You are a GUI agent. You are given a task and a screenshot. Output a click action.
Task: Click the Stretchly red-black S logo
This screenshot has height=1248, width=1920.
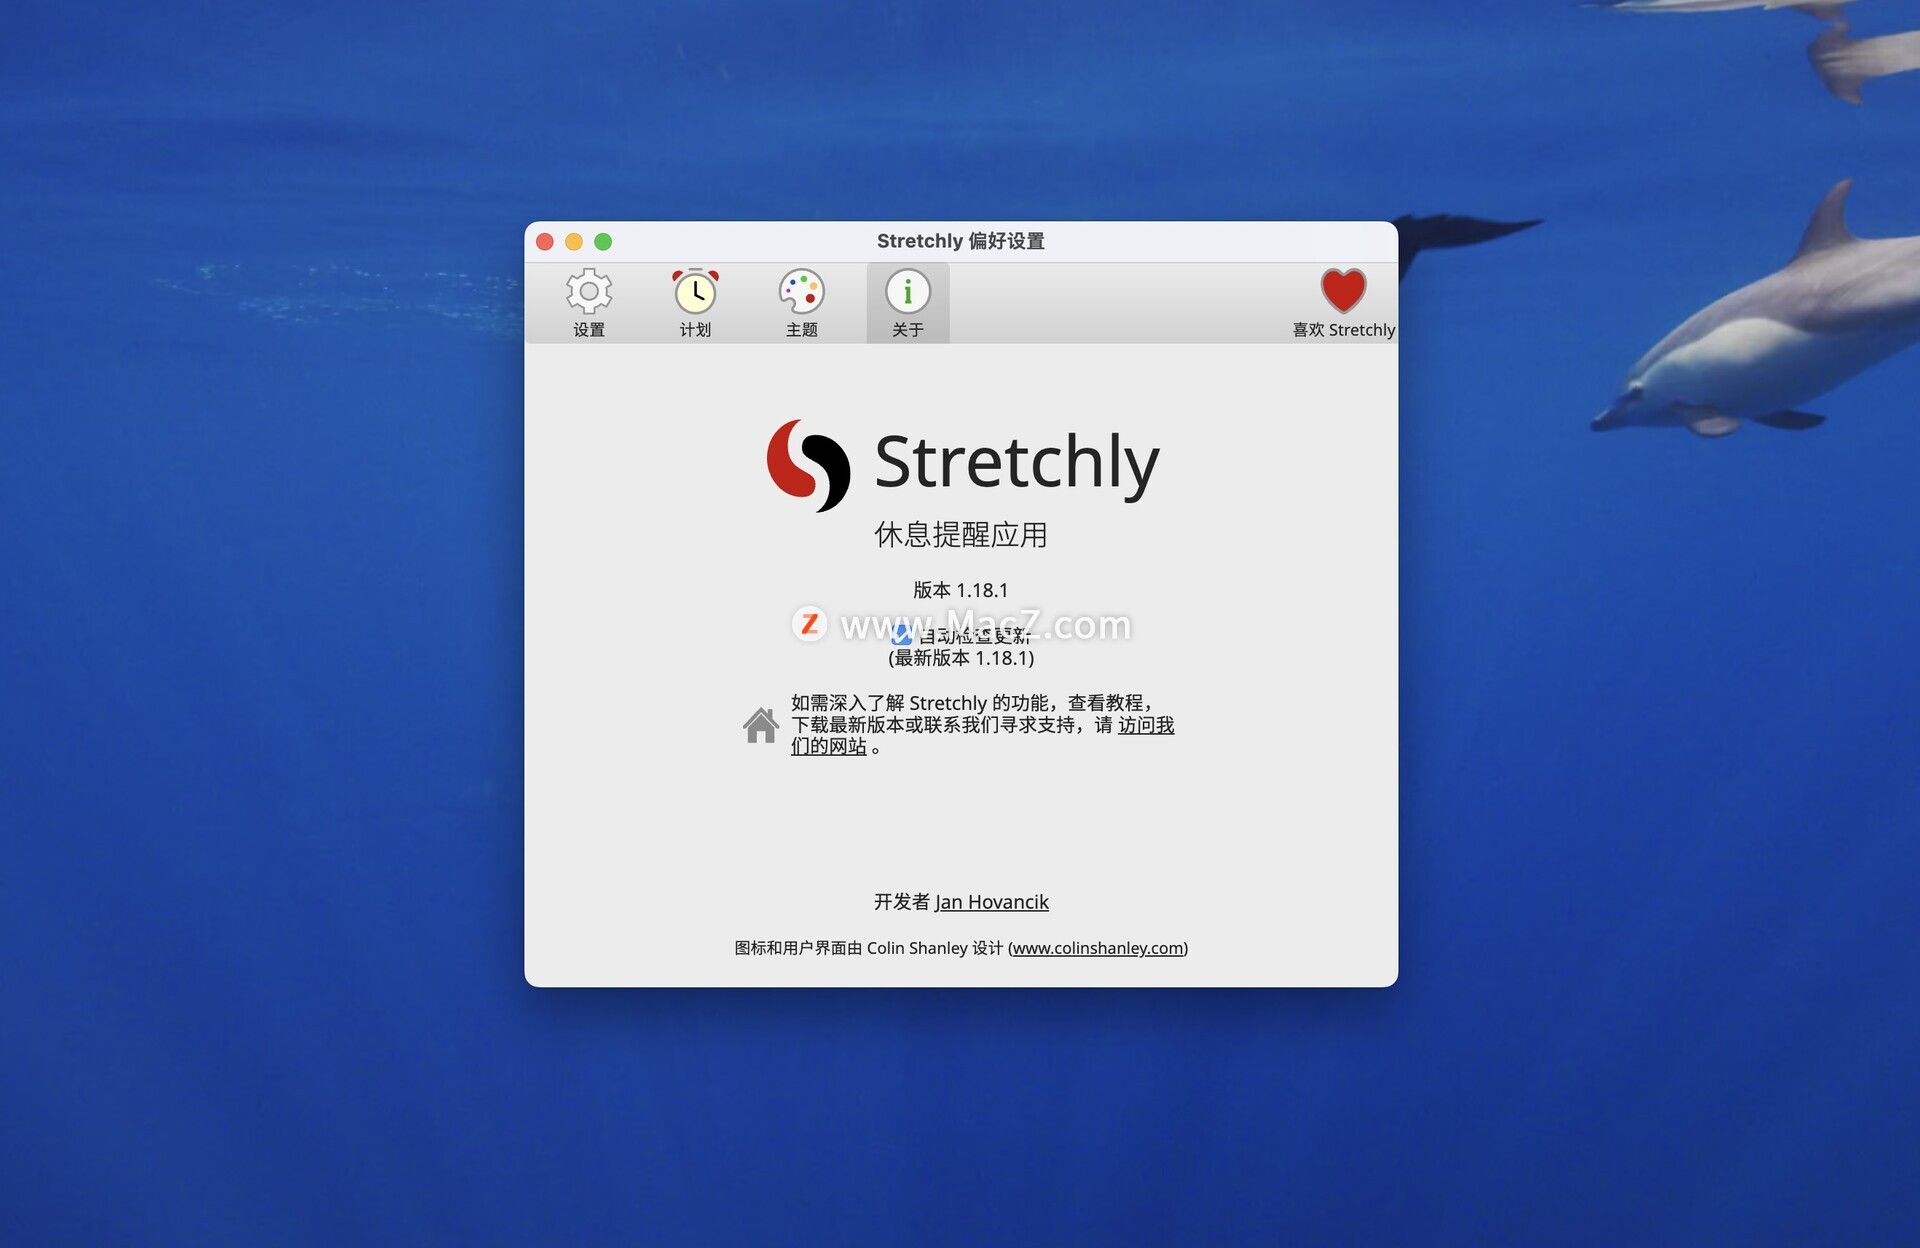click(808, 465)
